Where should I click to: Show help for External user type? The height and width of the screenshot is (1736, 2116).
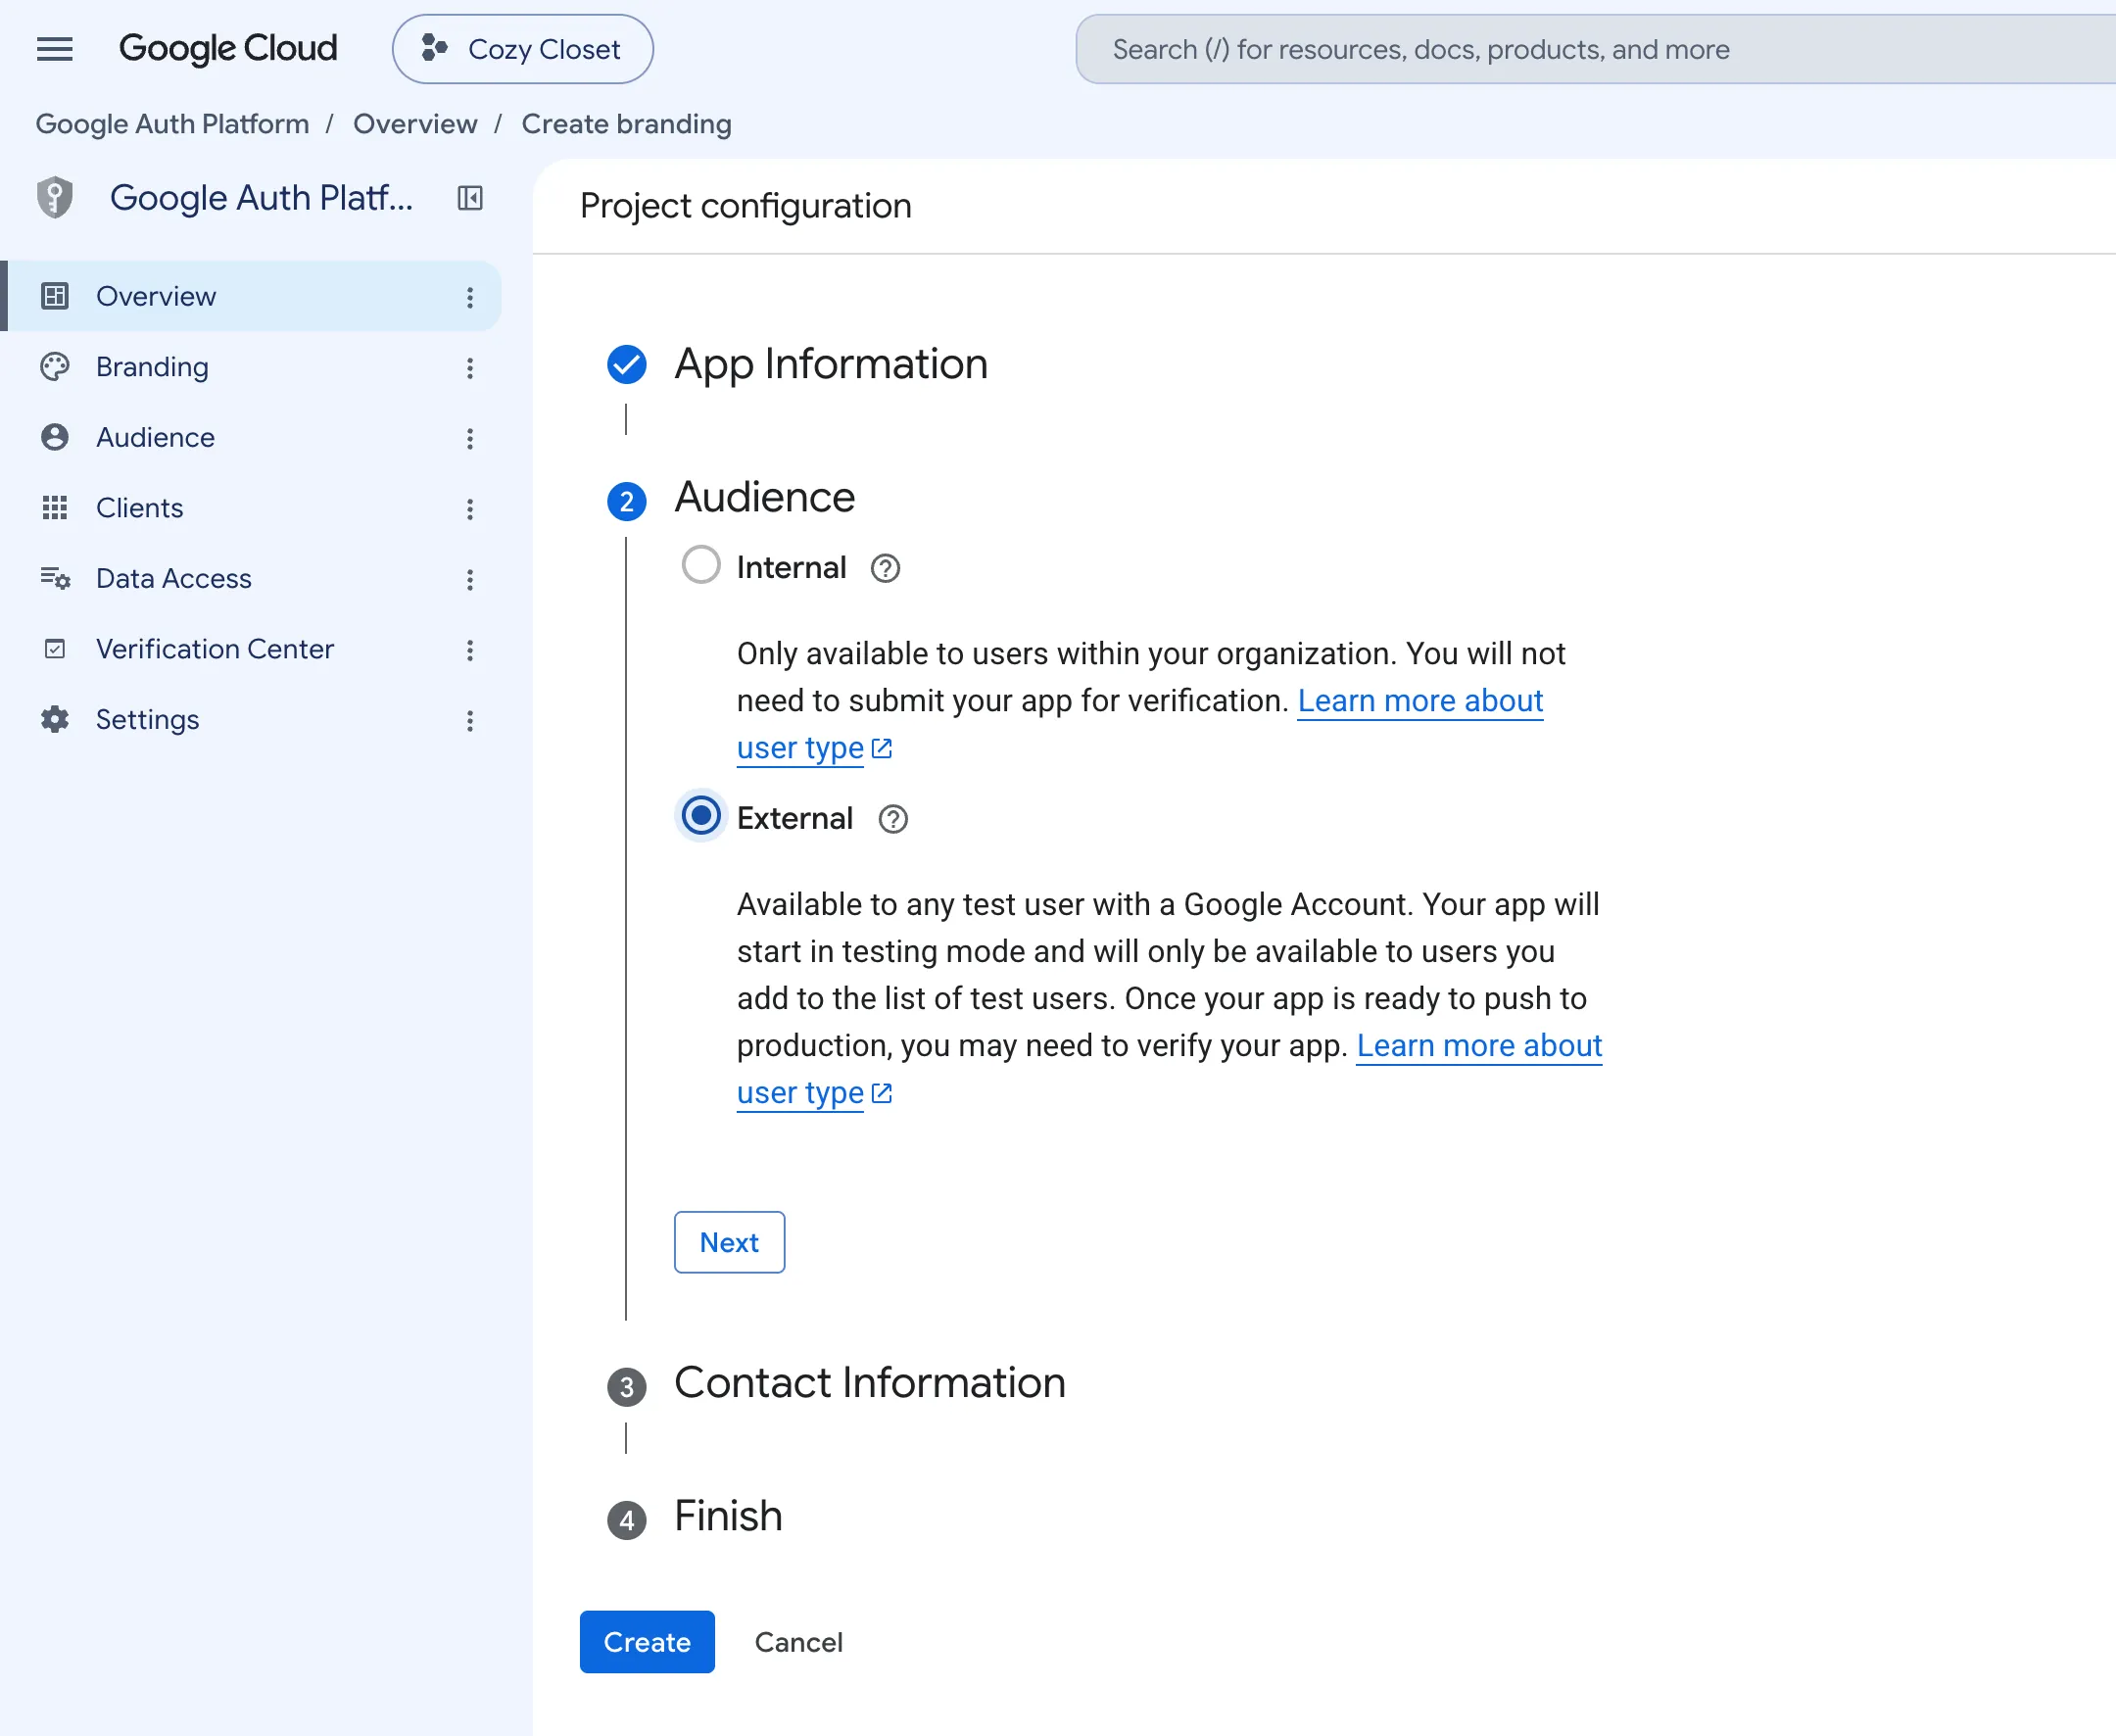[893, 819]
